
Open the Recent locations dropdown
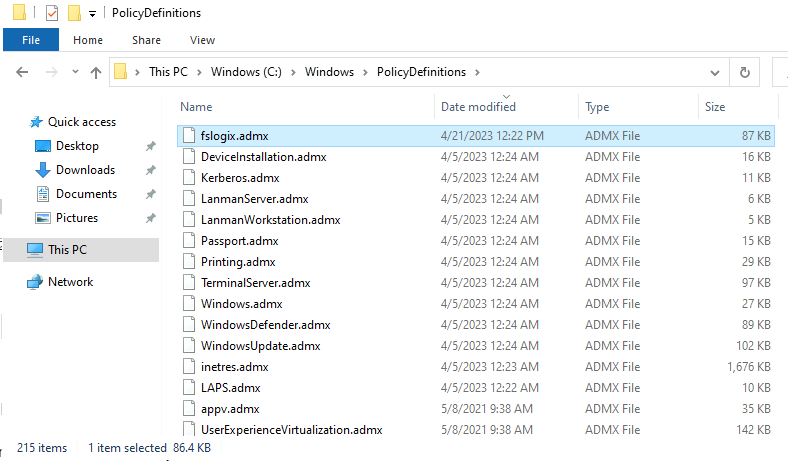(x=75, y=72)
